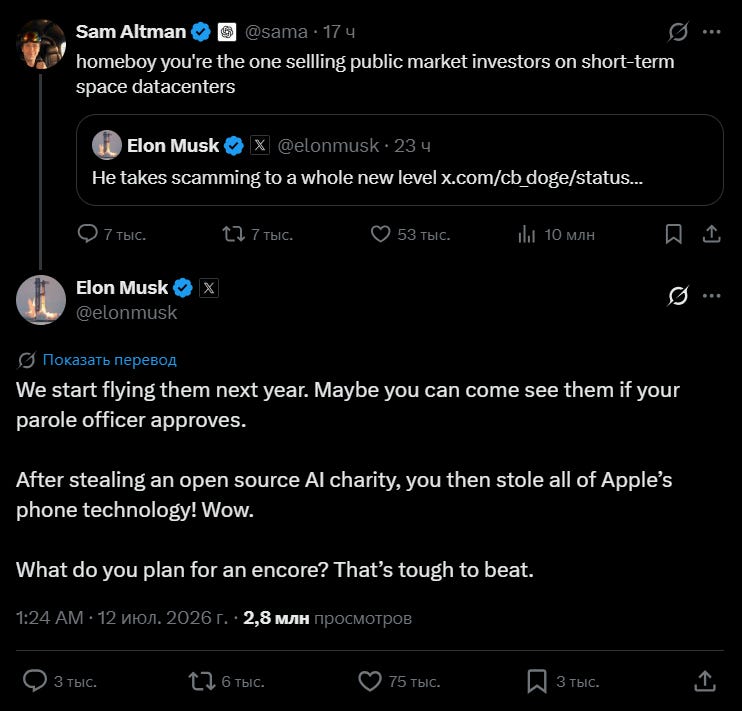The height and width of the screenshot is (711, 742).
Task: Open Grok icon on Elon Musk's reply
Action: point(678,296)
